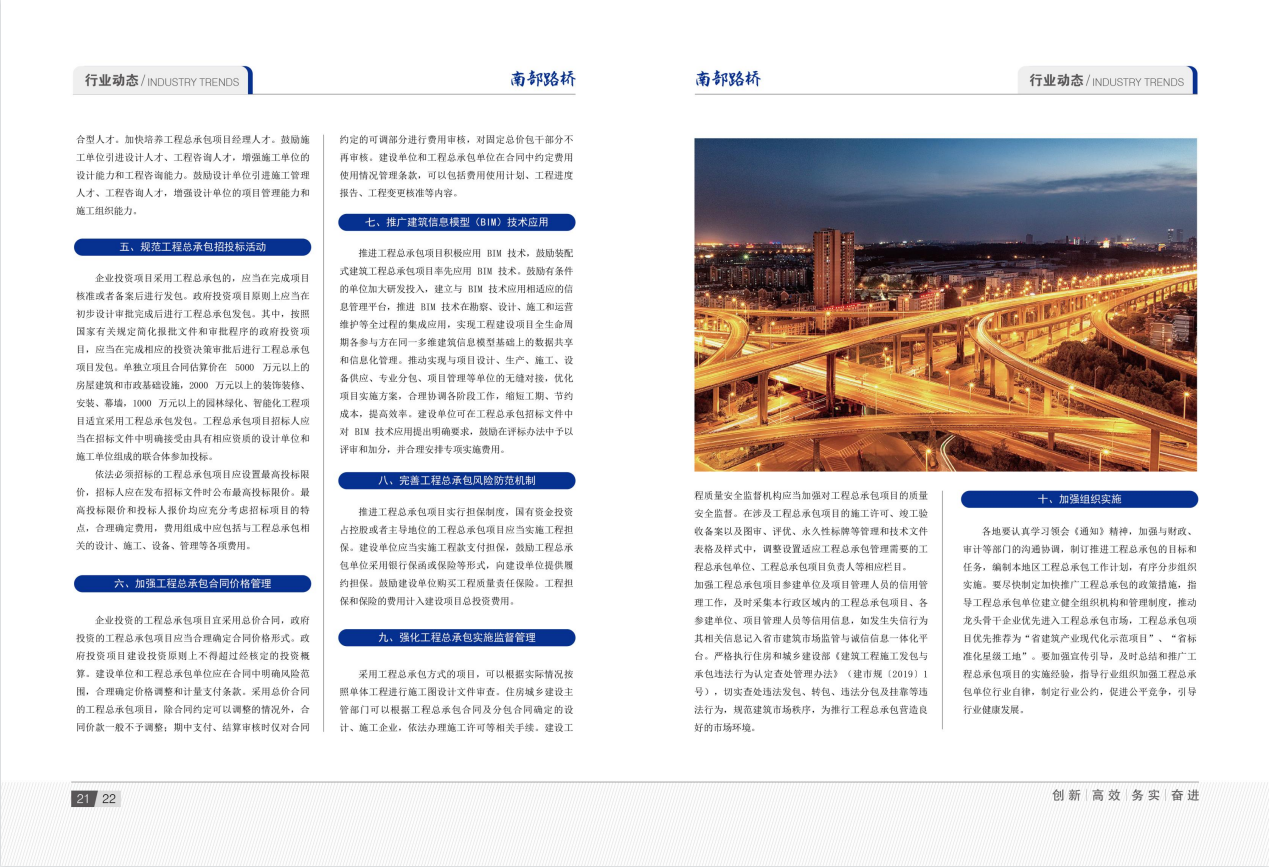Image resolution: width=1269 pixels, height=867 pixels.
Task: Select heading '九、强化工程总承包实施监督管理'
Action: pyautogui.click(x=456, y=637)
